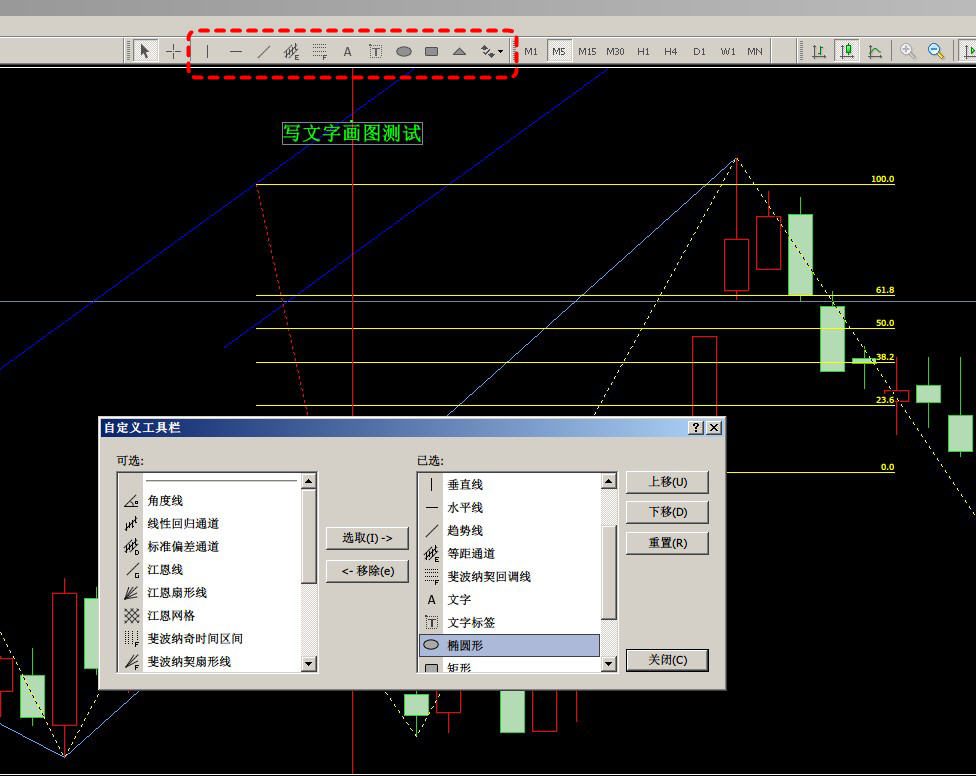Select the triangle shape tool in toolbar
Screen dimensions: 976x776
[x=459, y=52]
